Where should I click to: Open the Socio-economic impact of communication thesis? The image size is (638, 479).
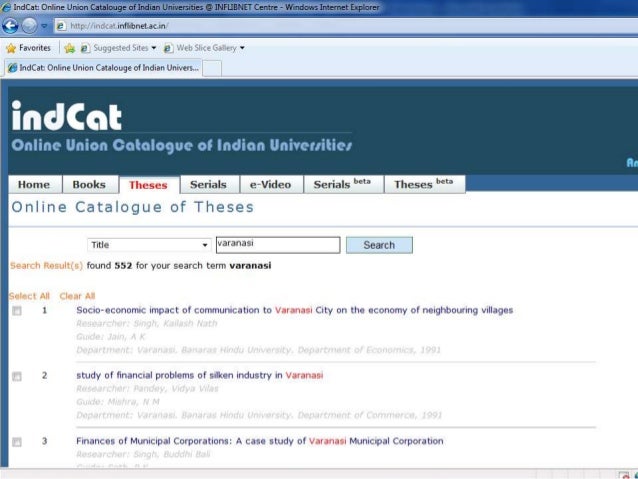(x=295, y=310)
